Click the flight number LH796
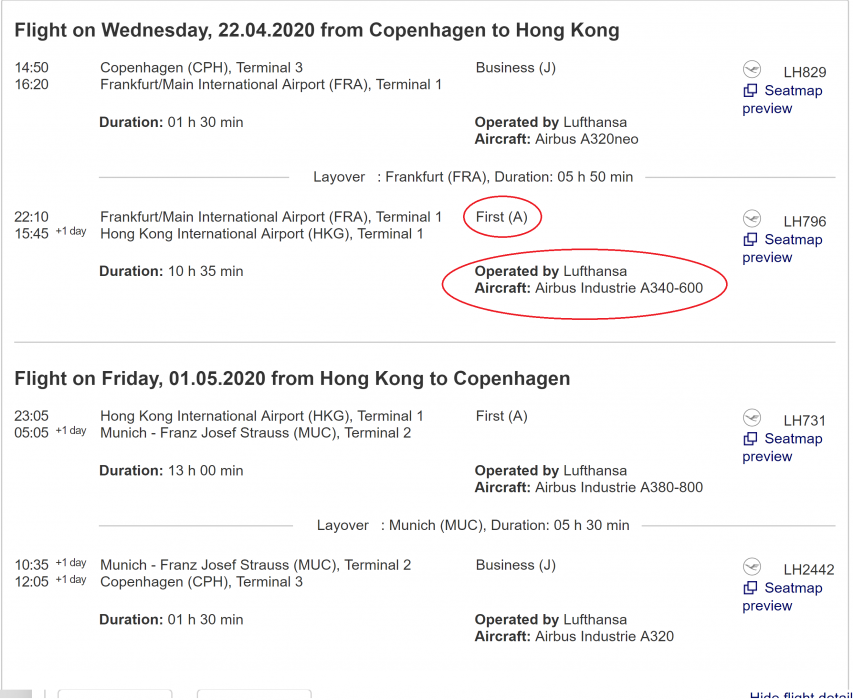This screenshot has width=853, height=700. (x=805, y=222)
